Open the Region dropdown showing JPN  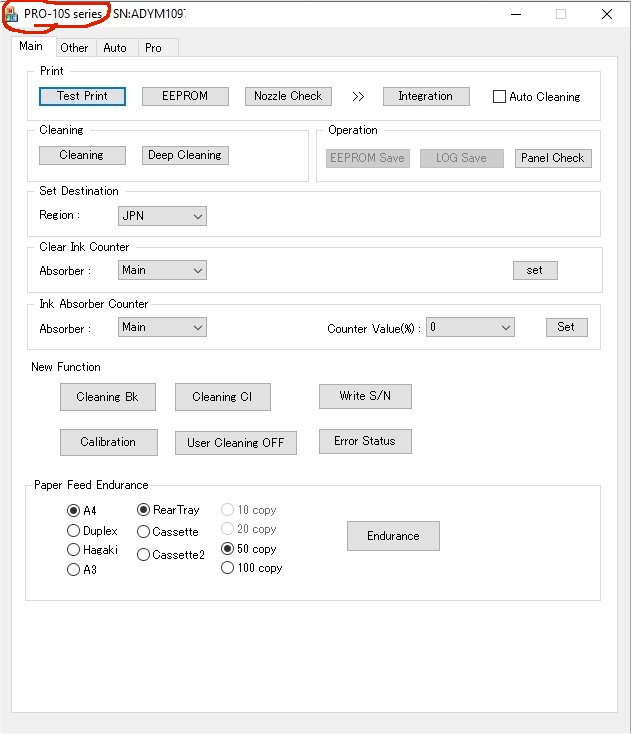tap(162, 216)
